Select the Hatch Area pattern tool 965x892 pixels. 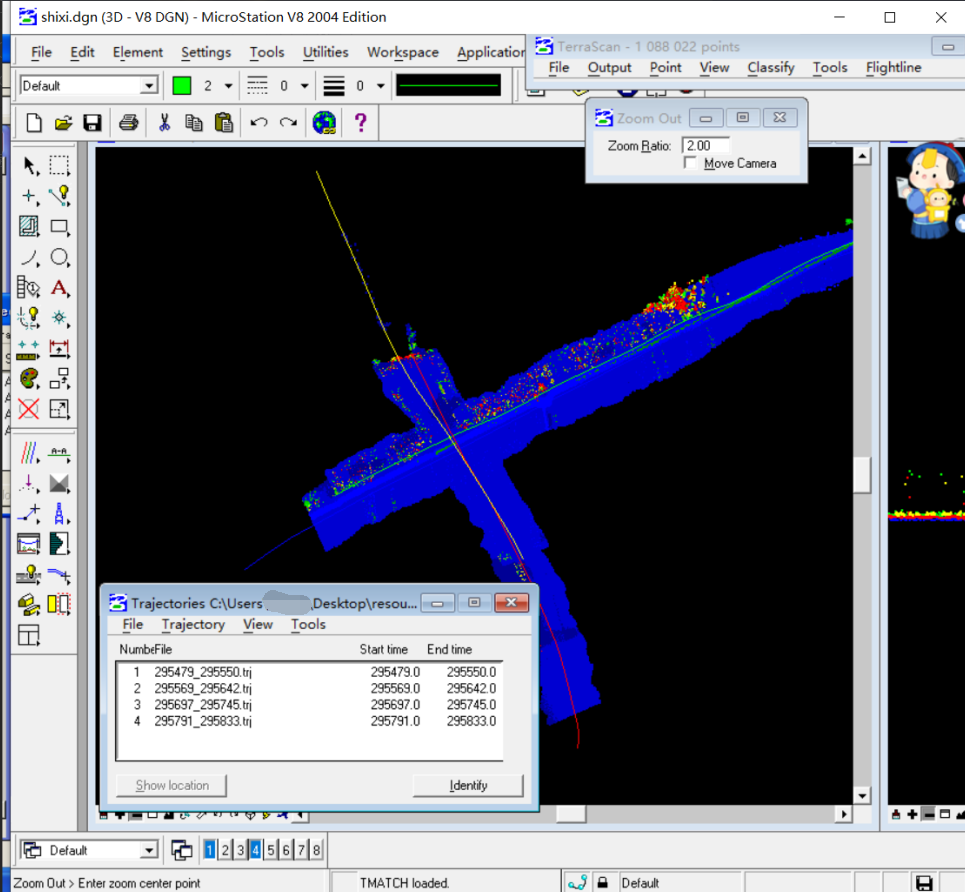point(29,227)
